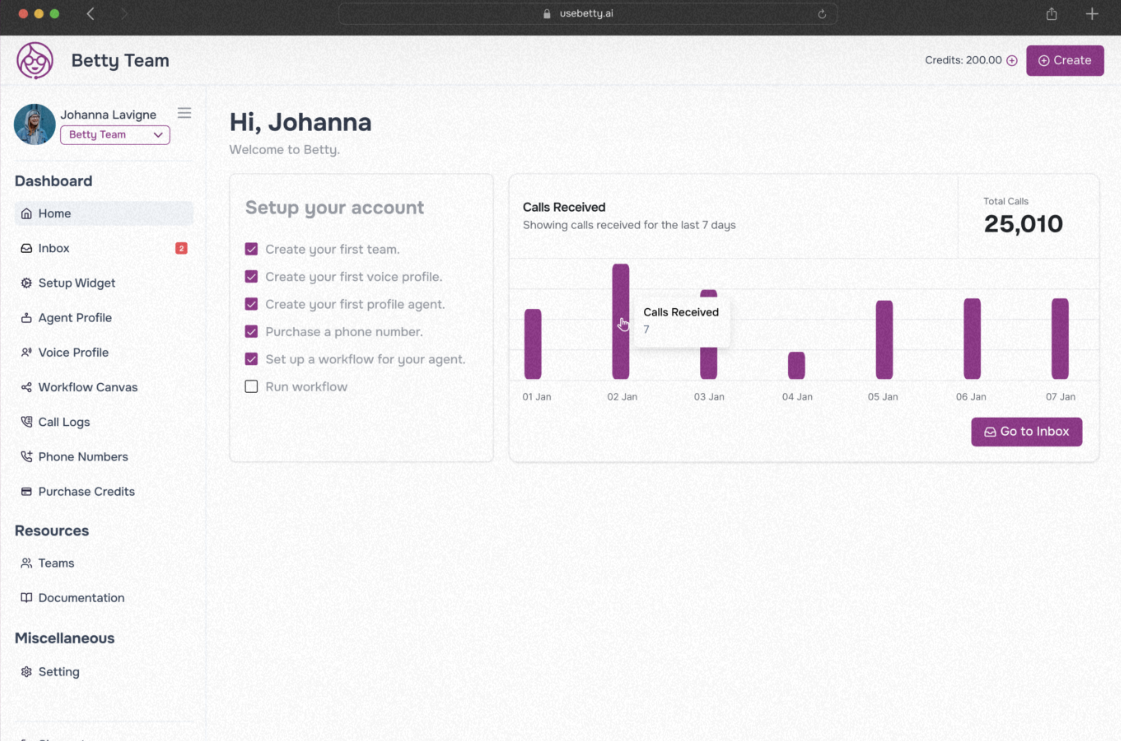
Task: Click the Documentation book icon
Action: (x=26, y=597)
